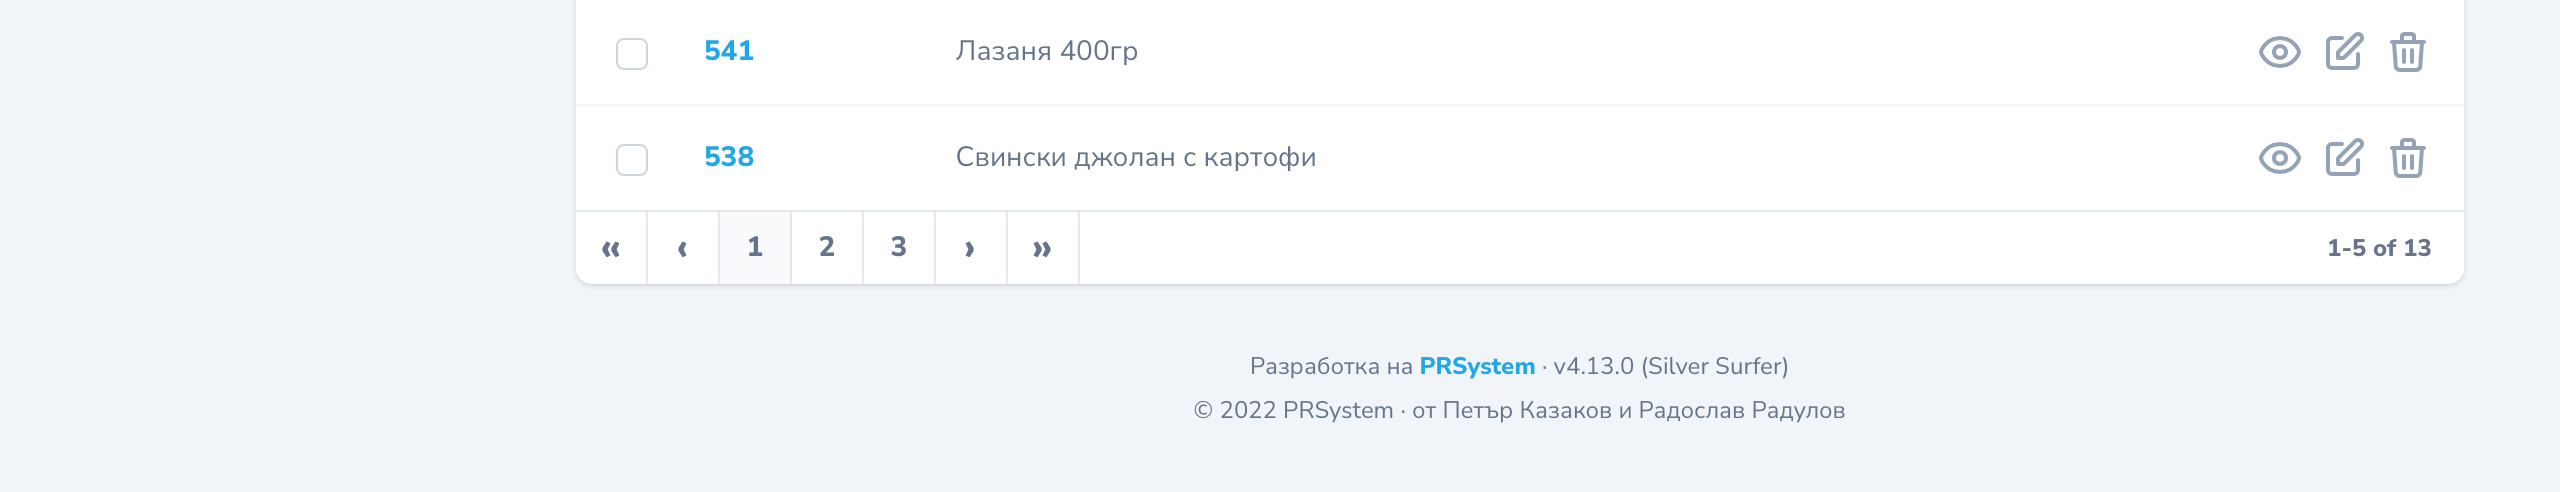This screenshot has height=492, width=2560.
Task: Open the PRSystem footer link
Action: [x=1477, y=366]
